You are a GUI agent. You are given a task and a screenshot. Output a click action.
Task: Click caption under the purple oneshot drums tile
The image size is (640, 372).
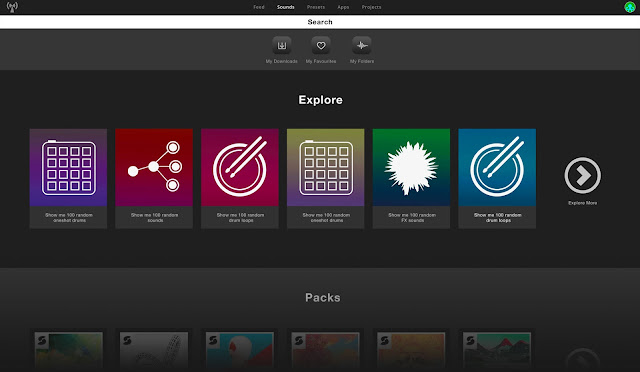69,218
